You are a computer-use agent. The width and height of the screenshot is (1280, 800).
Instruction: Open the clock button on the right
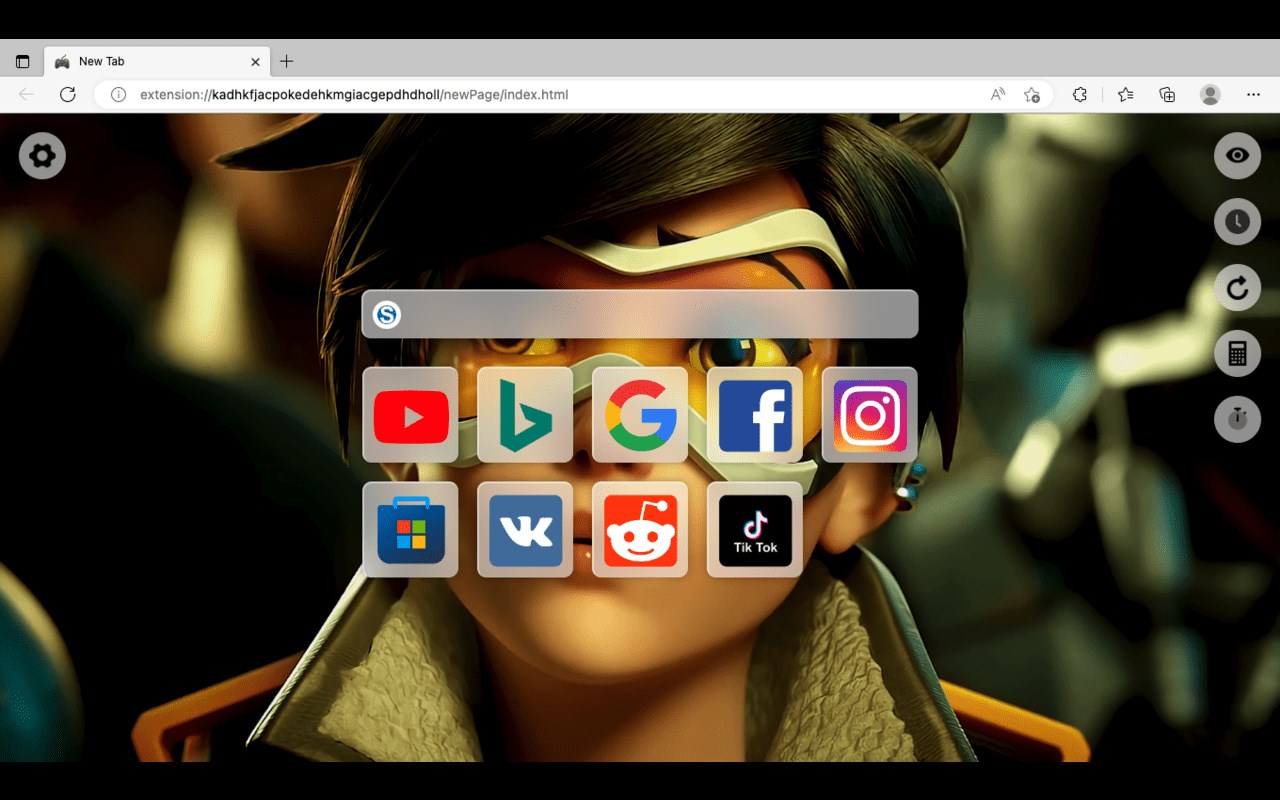pyautogui.click(x=1237, y=222)
